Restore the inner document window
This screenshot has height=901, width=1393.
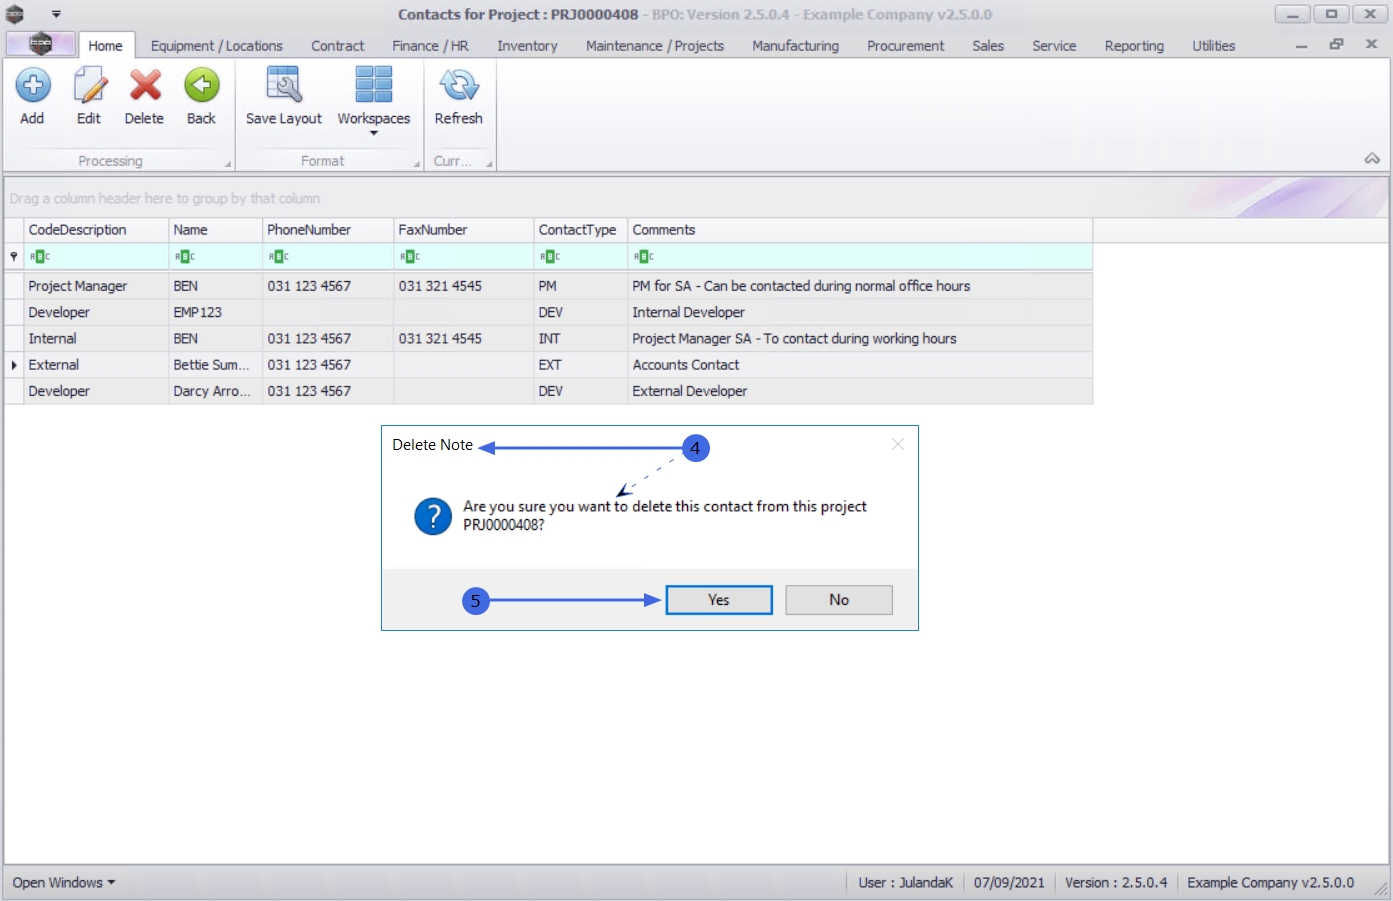(1336, 45)
